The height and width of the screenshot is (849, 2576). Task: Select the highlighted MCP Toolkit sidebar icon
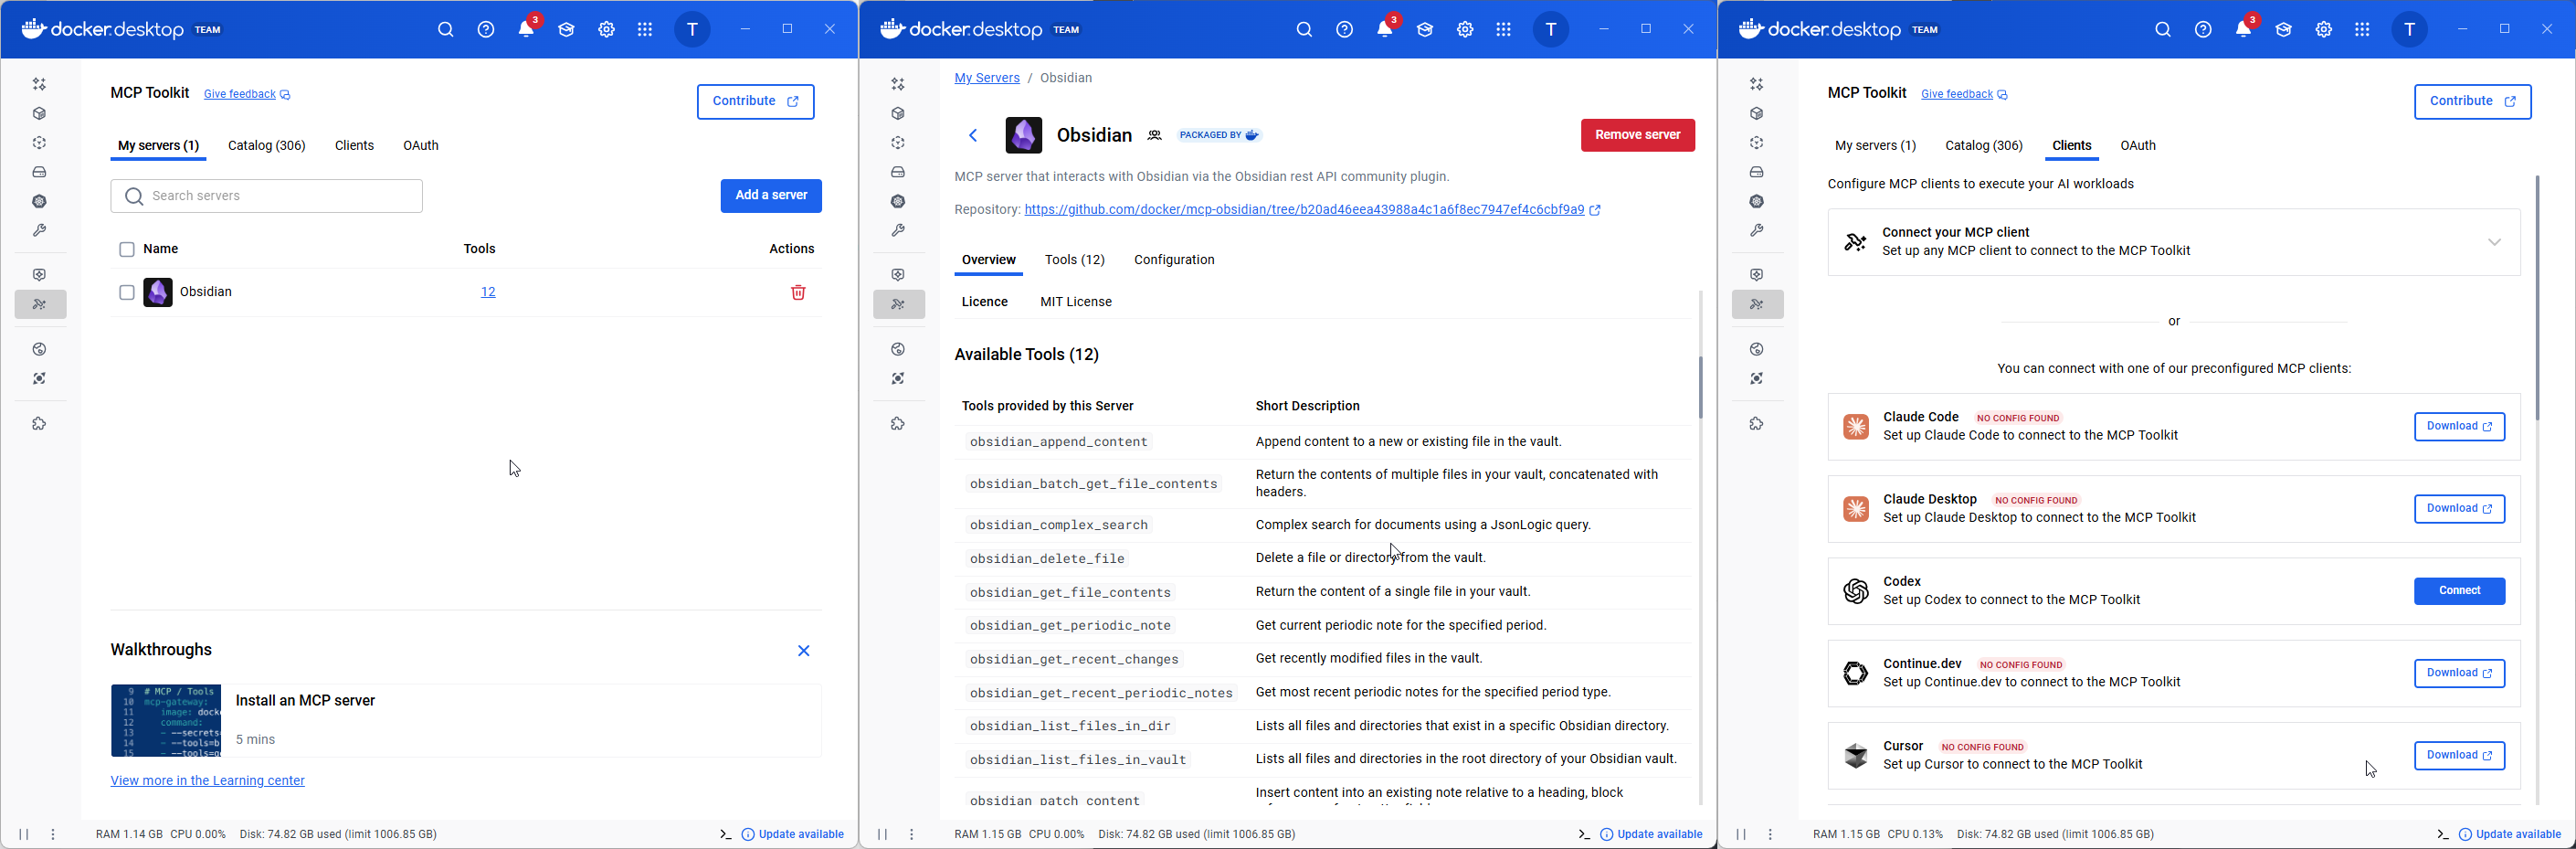pyautogui.click(x=40, y=304)
